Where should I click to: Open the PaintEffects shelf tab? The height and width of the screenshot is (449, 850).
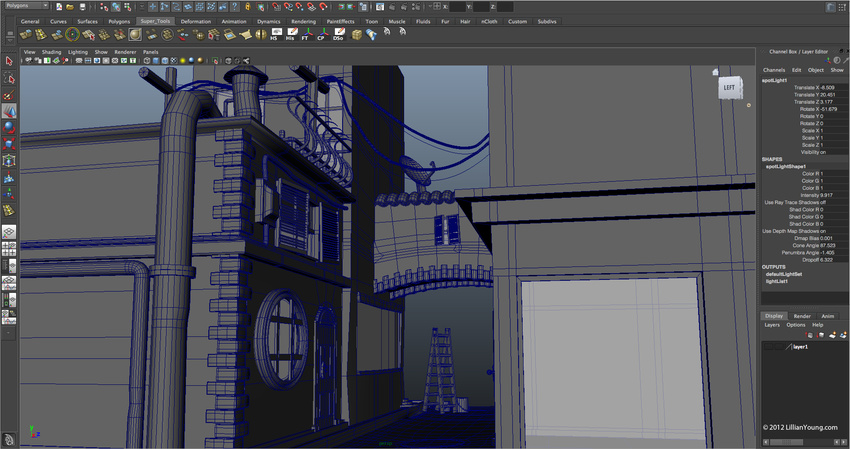340,22
